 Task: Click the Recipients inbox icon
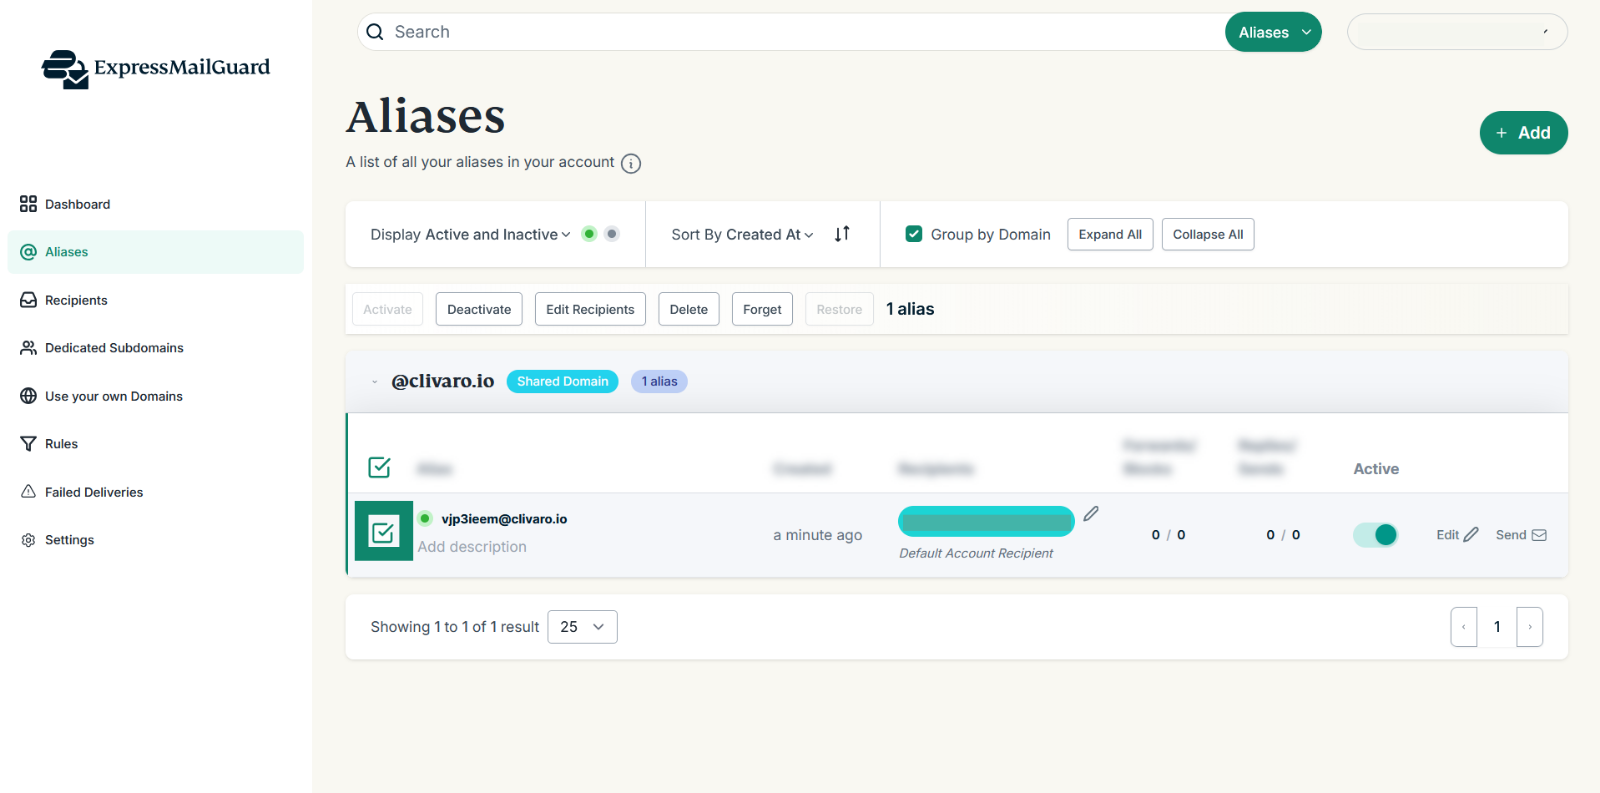tap(28, 300)
